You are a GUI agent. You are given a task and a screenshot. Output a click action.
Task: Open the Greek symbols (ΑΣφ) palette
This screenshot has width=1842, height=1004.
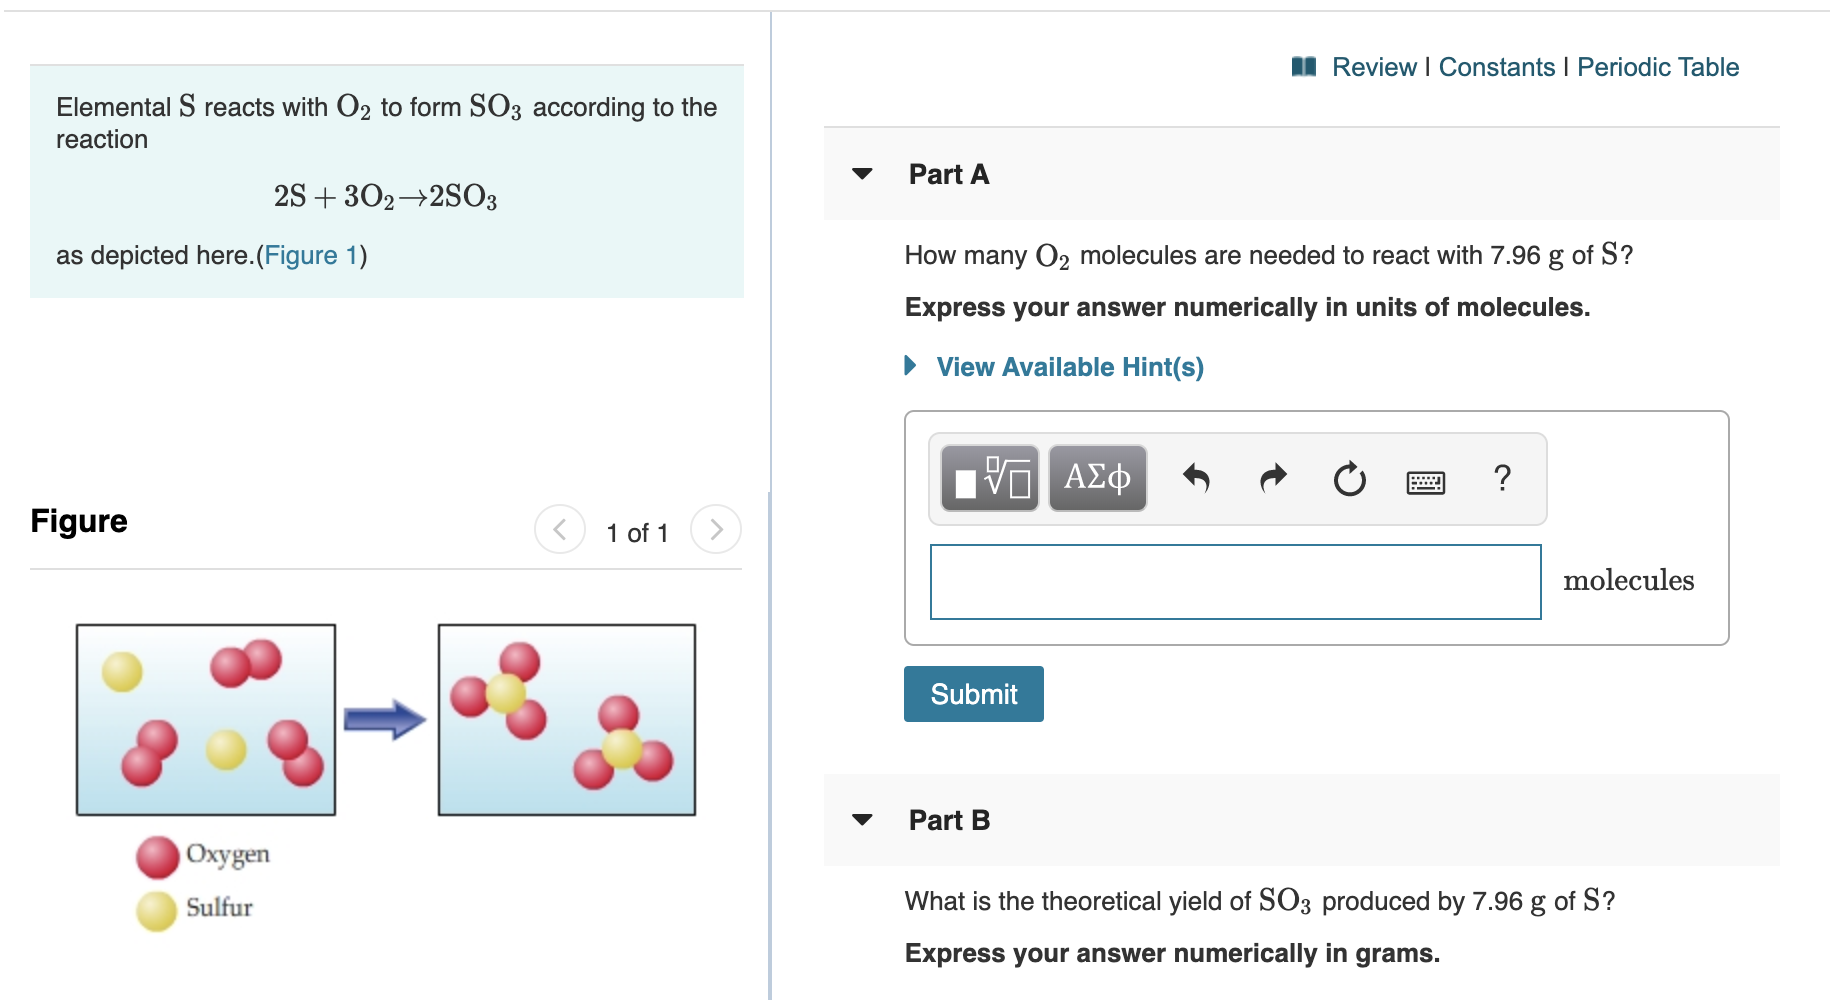[x=1096, y=478]
